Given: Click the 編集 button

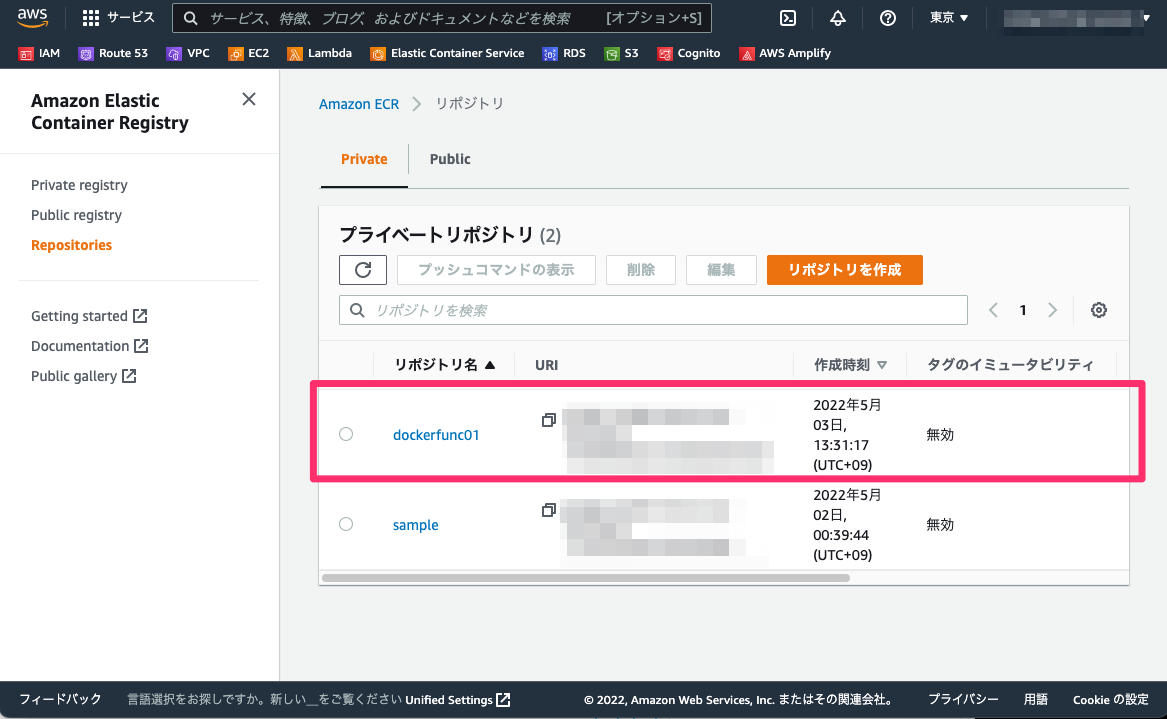Looking at the screenshot, I should point(721,270).
